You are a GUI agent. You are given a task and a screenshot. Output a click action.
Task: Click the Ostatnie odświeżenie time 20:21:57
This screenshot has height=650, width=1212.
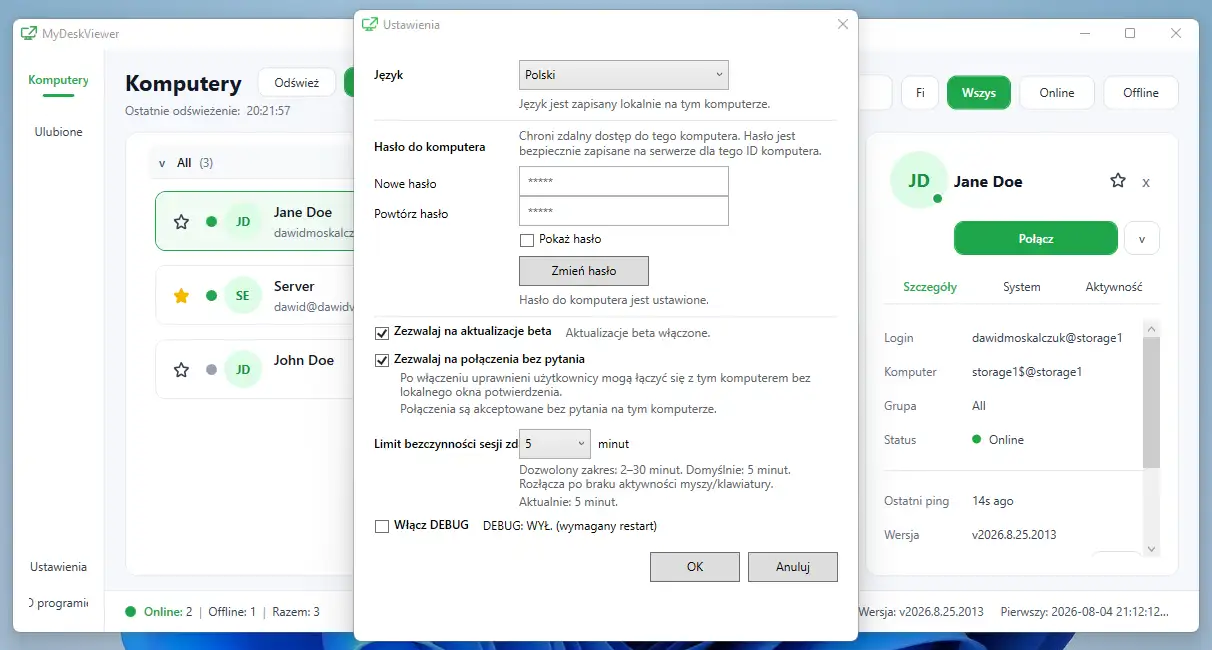pyautogui.click(x=268, y=111)
